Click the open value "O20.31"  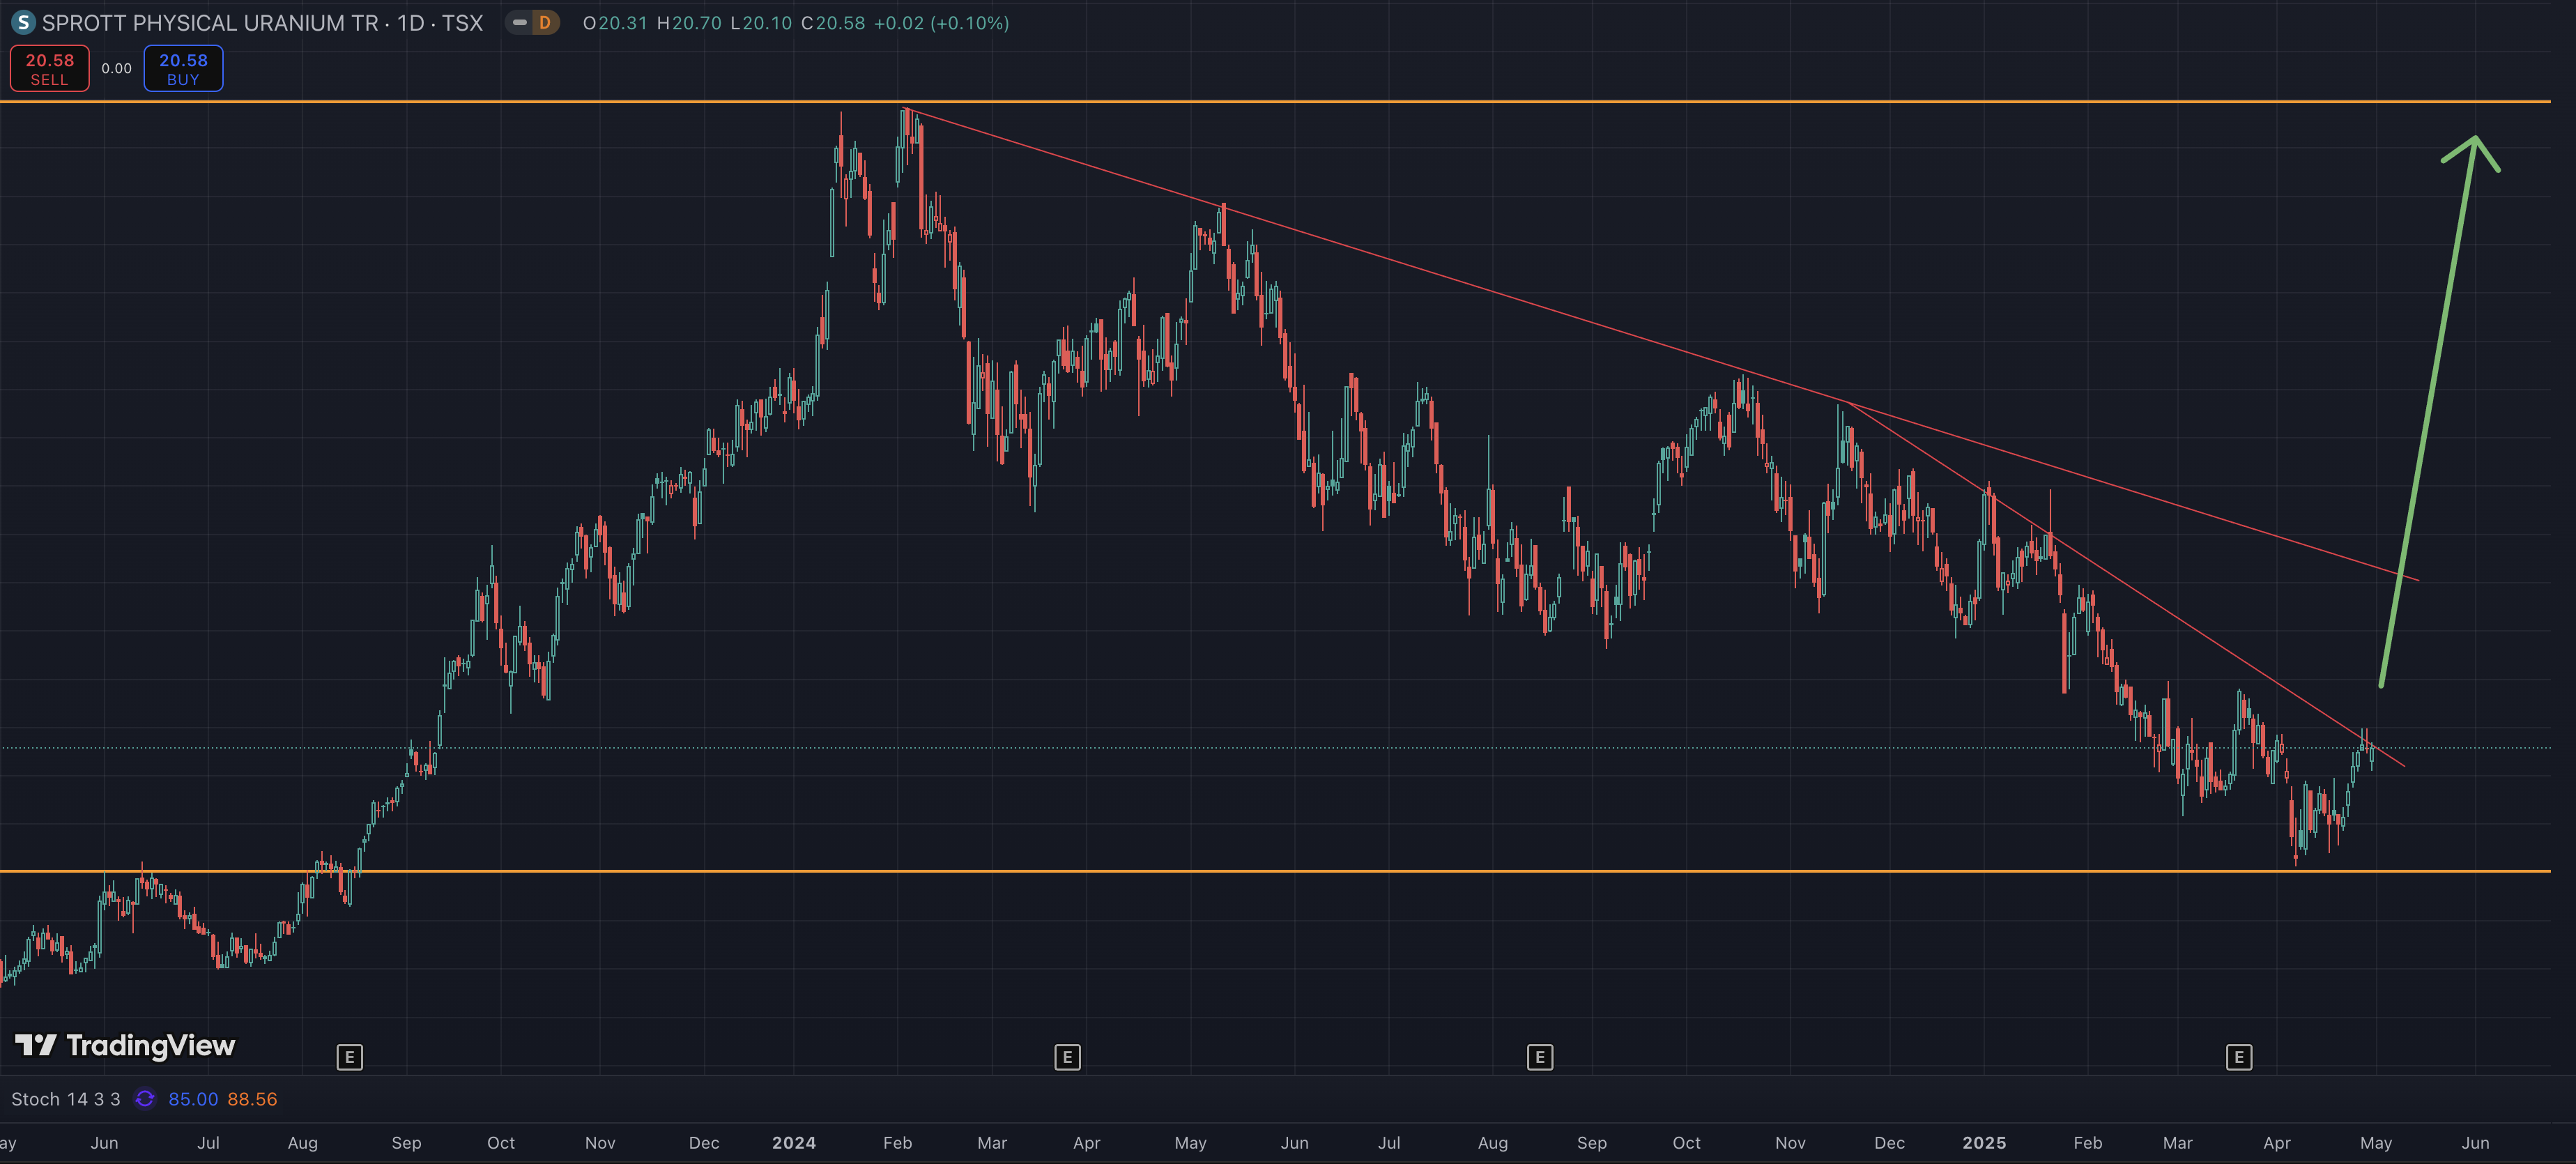click(615, 22)
